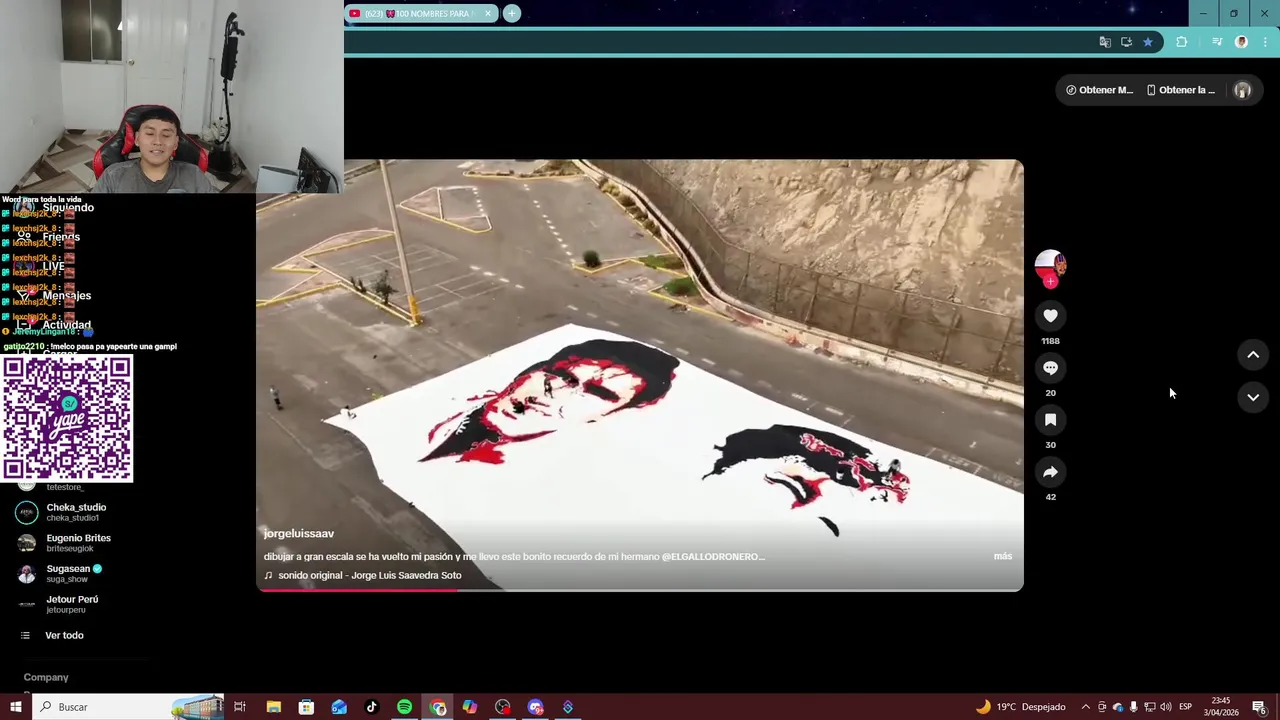Image resolution: width=1280 pixels, height=720 pixels.
Task: Click Obtener la app button
Action: point(1181,90)
